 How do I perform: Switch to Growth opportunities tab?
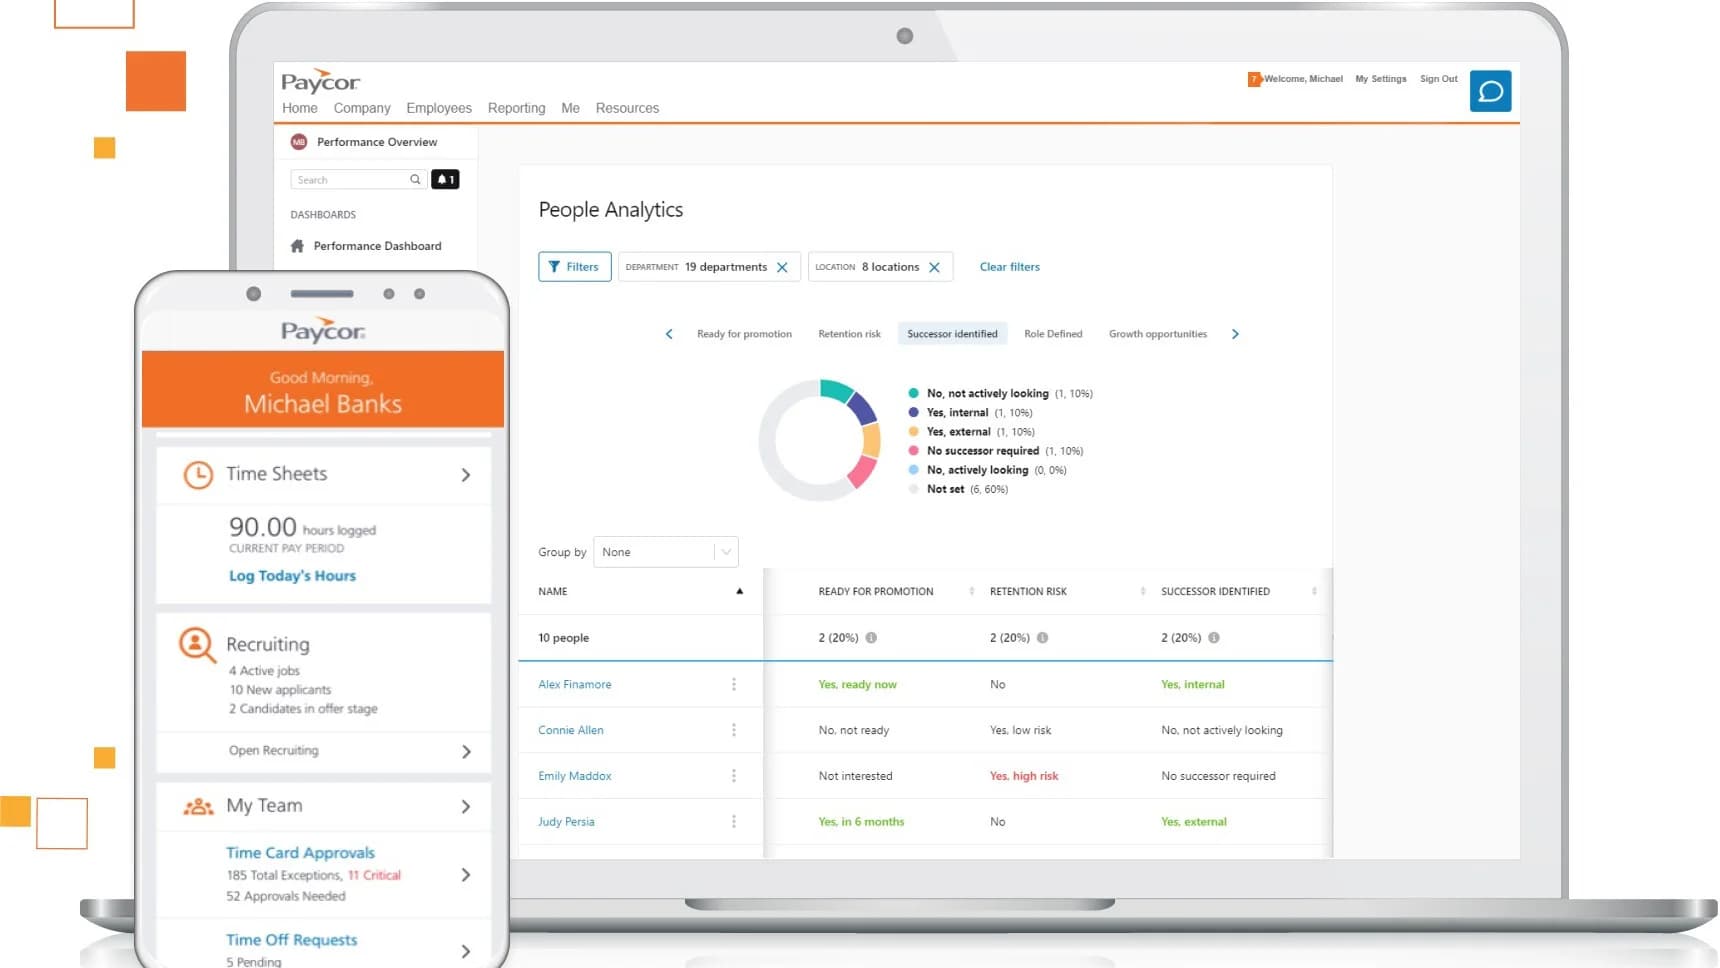(x=1158, y=334)
